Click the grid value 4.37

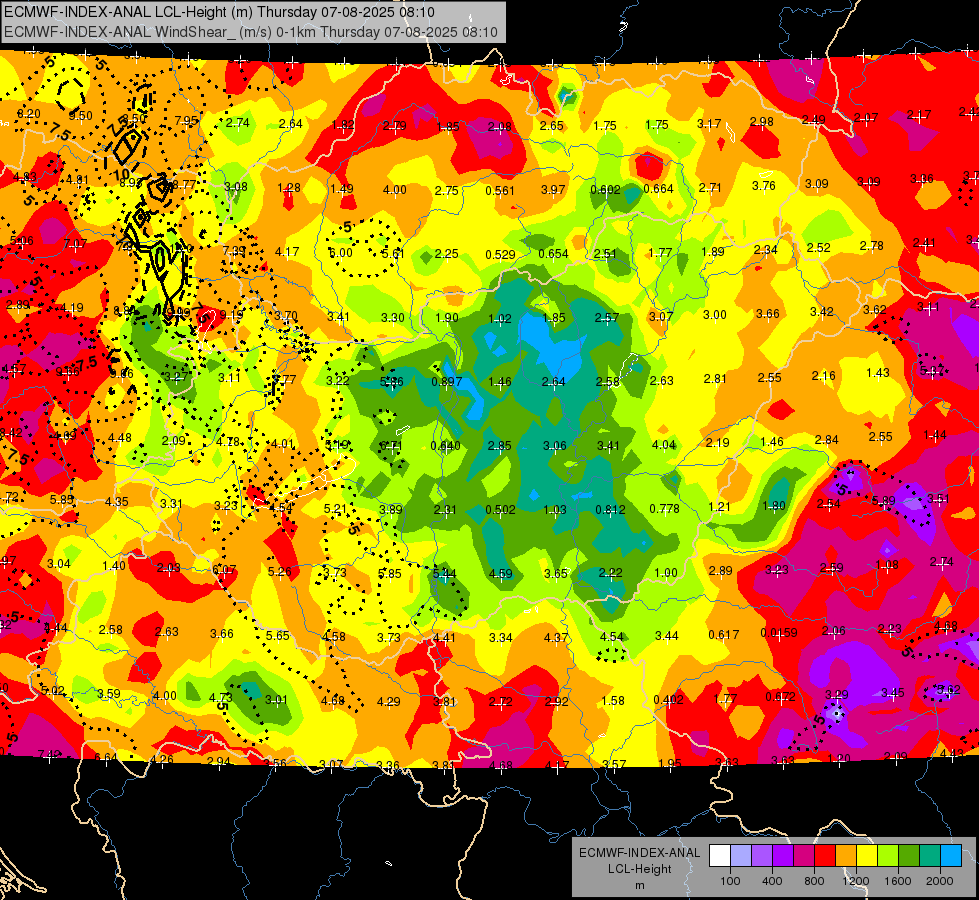pos(556,638)
